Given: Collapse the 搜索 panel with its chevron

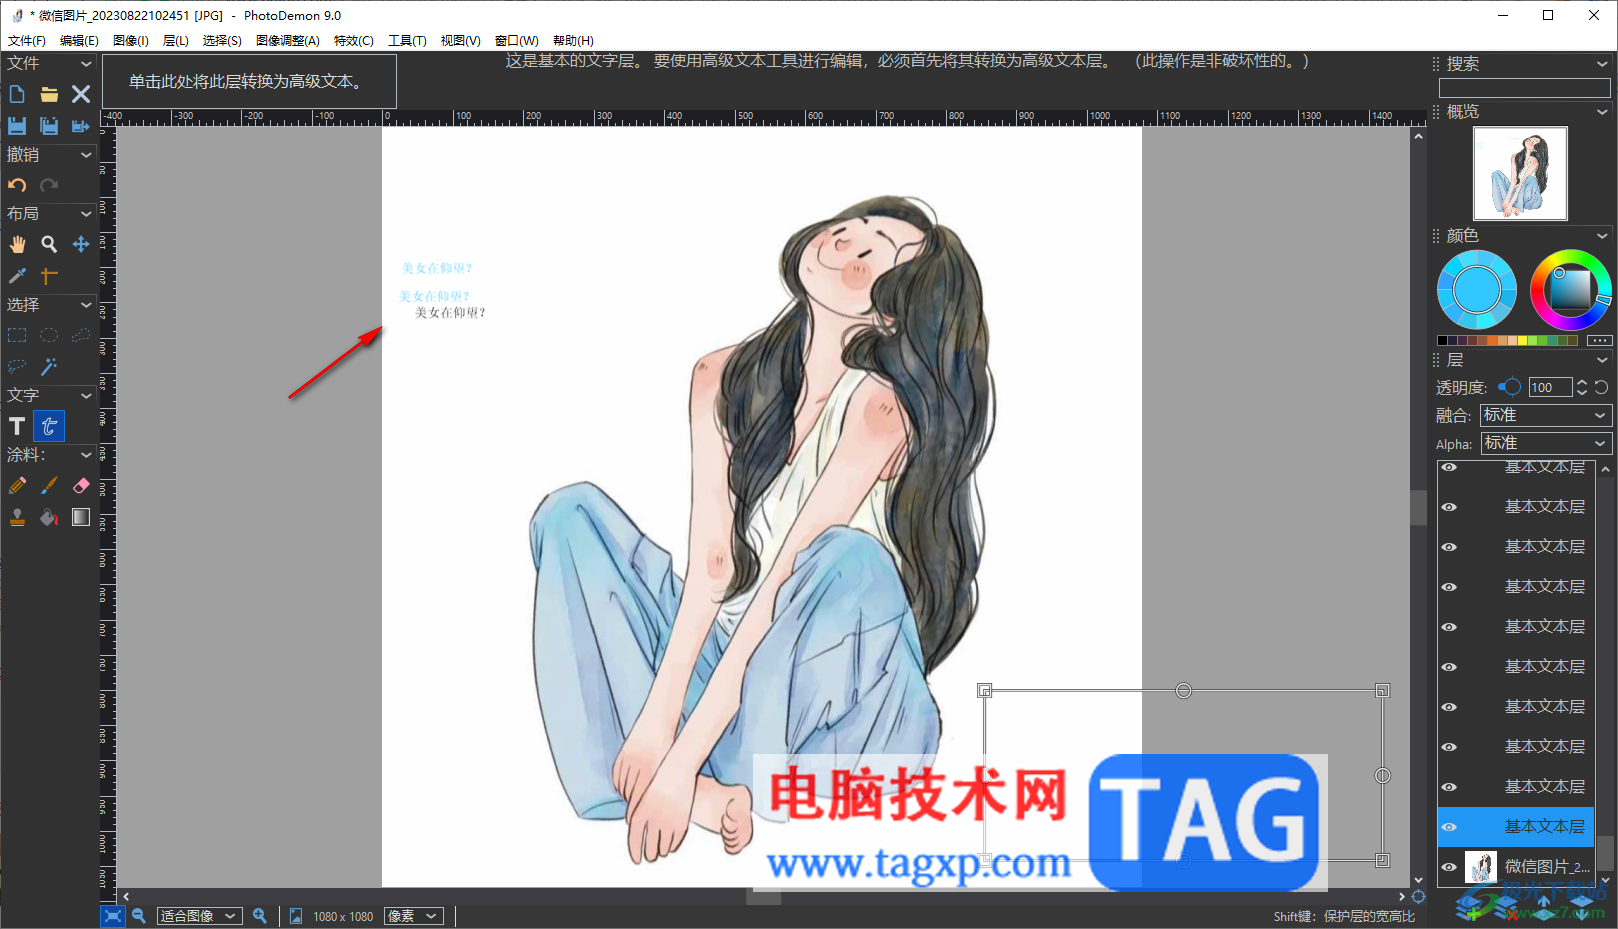Looking at the screenshot, I should coord(1602,64).
